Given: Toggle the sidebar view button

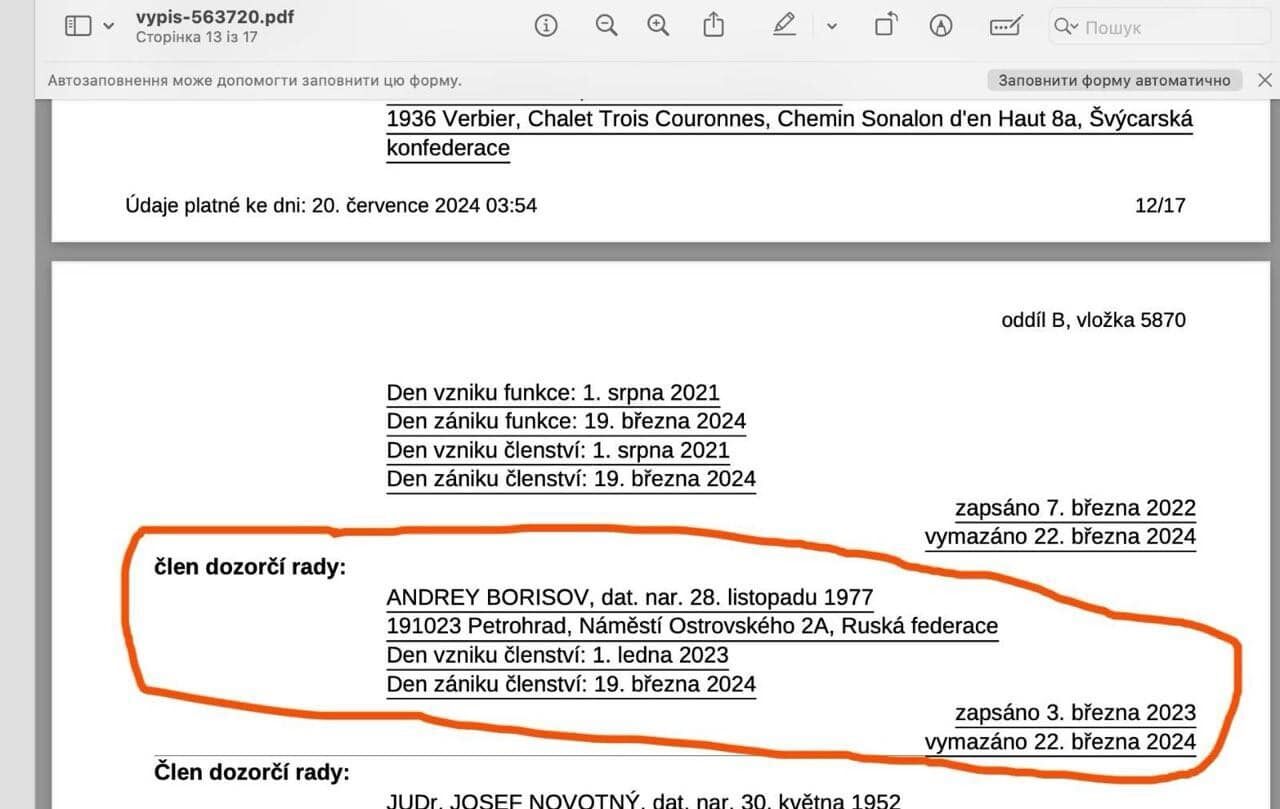Looking at the screenshot, I should pos(78,26).
